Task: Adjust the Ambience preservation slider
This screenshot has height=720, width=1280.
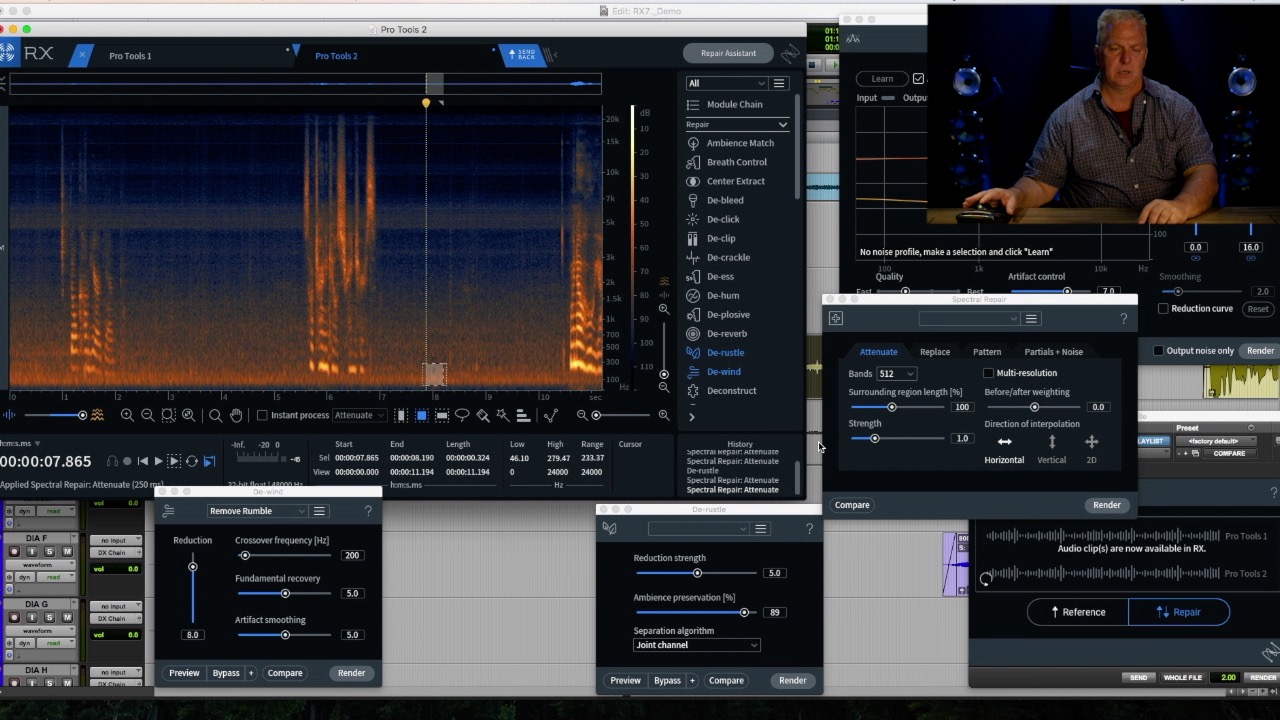Action: tap(695, 612)
